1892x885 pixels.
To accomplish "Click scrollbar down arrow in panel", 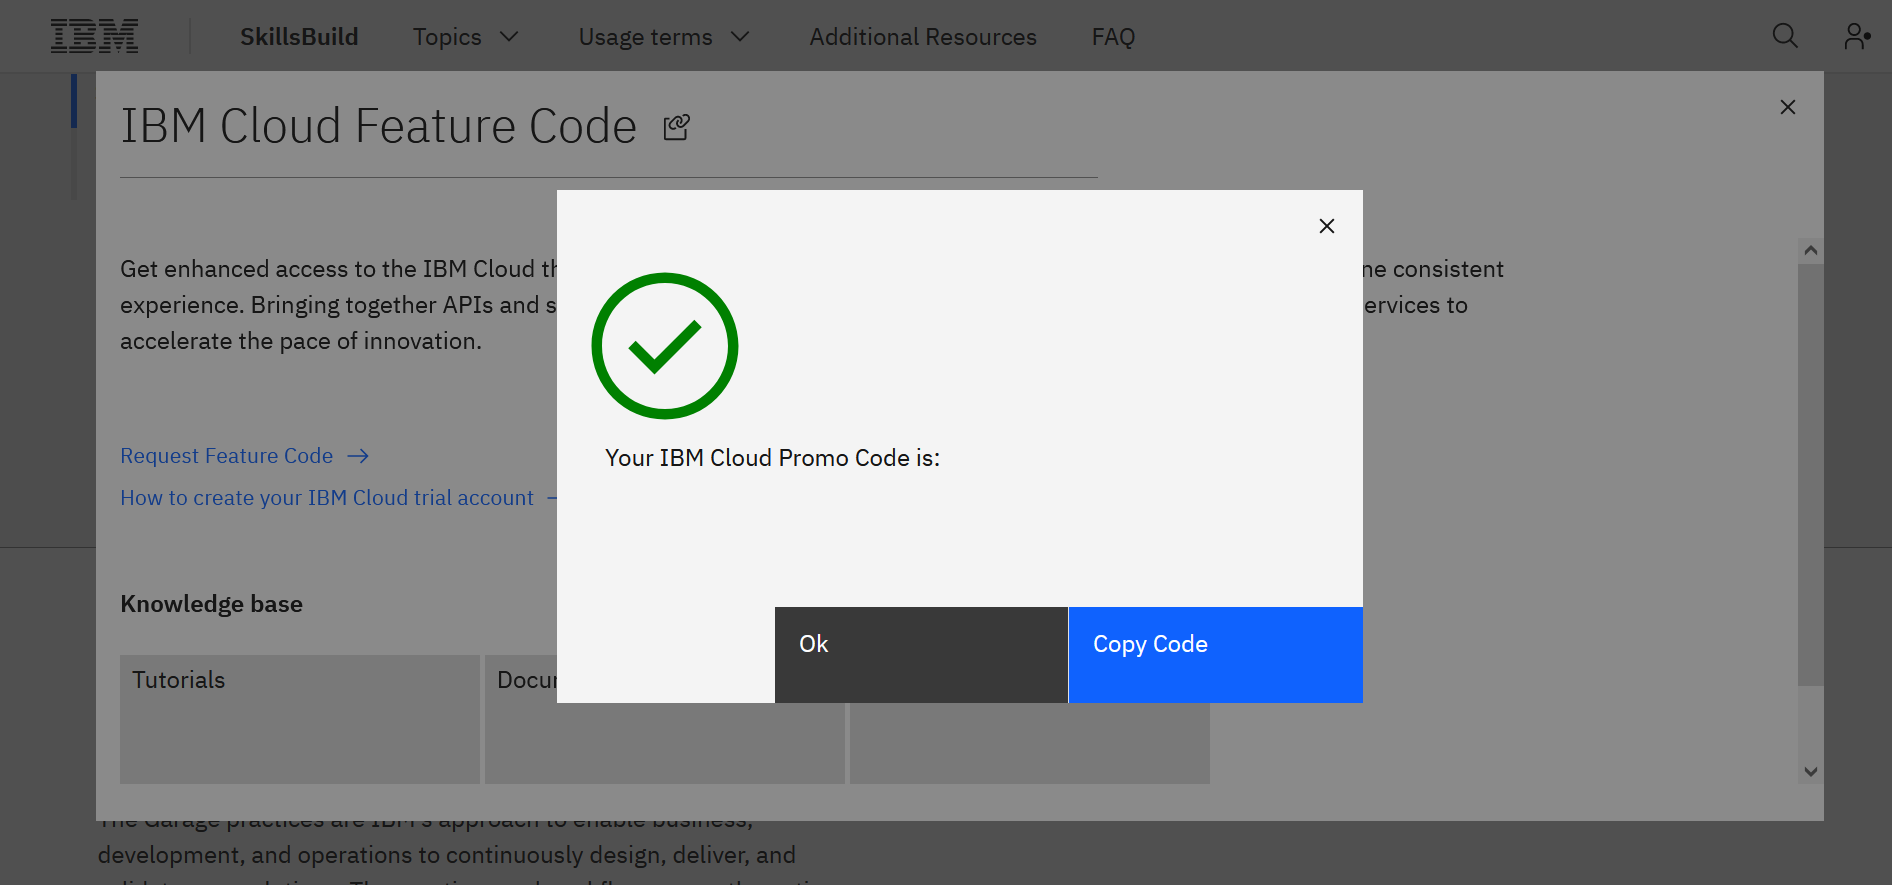I will click(x=1810, y=771).
